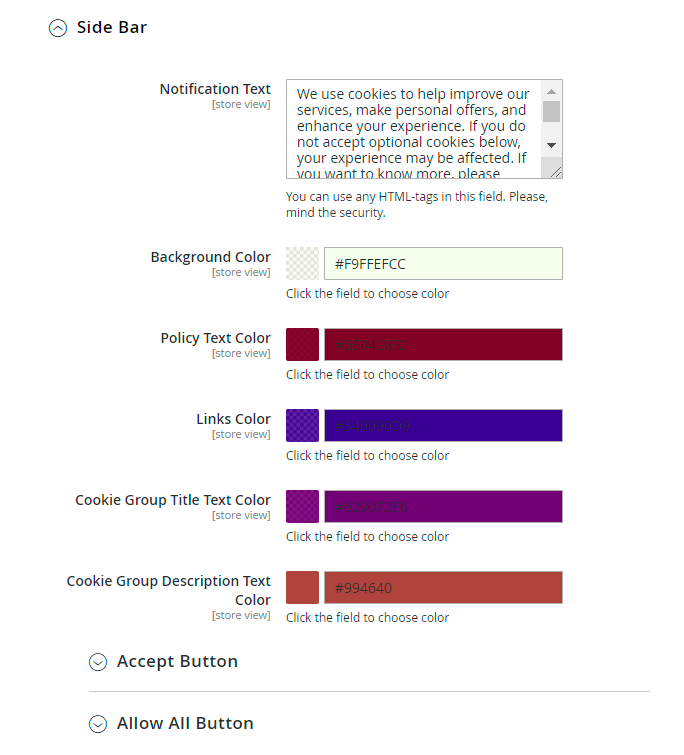Click the Links Color purple swatch
Image resolution: width=684 pixels, height=755 pixels.
point(302,426)
